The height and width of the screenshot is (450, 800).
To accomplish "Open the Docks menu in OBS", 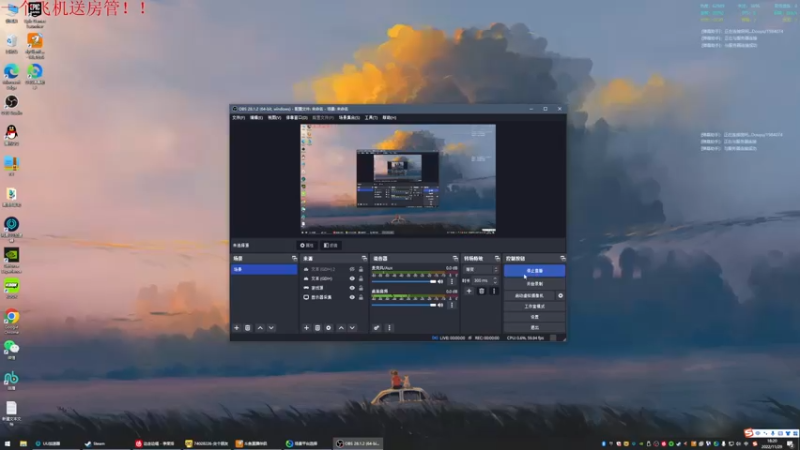I will 296,117.
